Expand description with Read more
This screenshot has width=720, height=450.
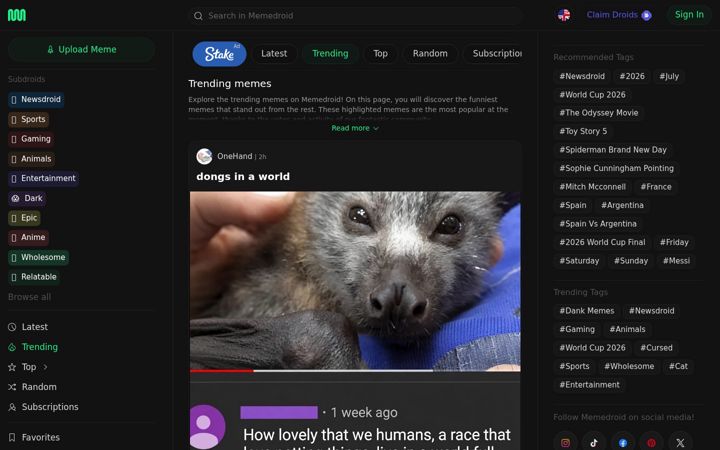coord(354,128)
